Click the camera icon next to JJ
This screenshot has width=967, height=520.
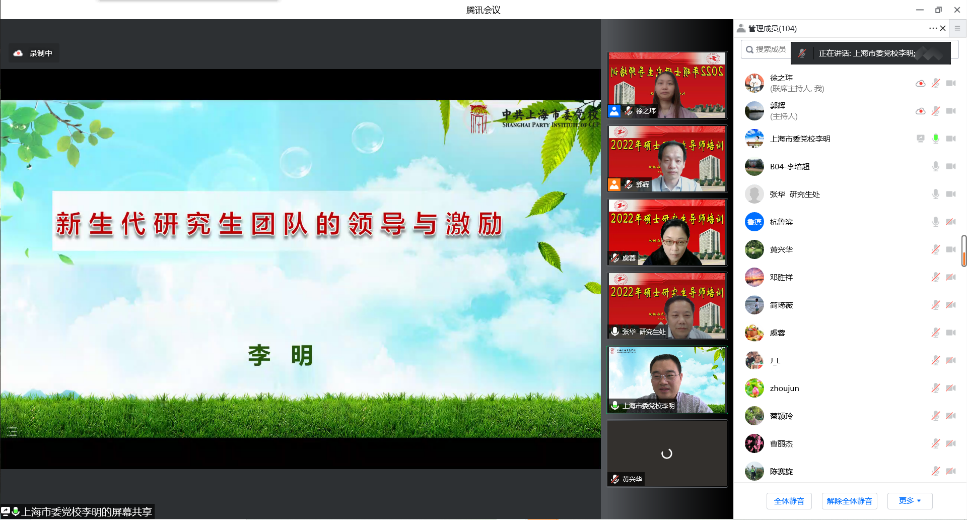(x=951, y=360)
